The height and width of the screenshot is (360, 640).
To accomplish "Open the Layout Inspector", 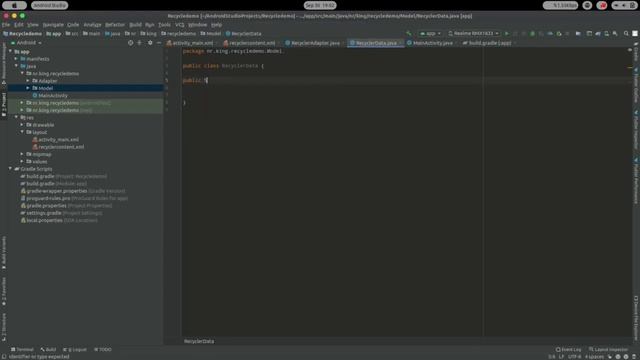I will [608, 349].
